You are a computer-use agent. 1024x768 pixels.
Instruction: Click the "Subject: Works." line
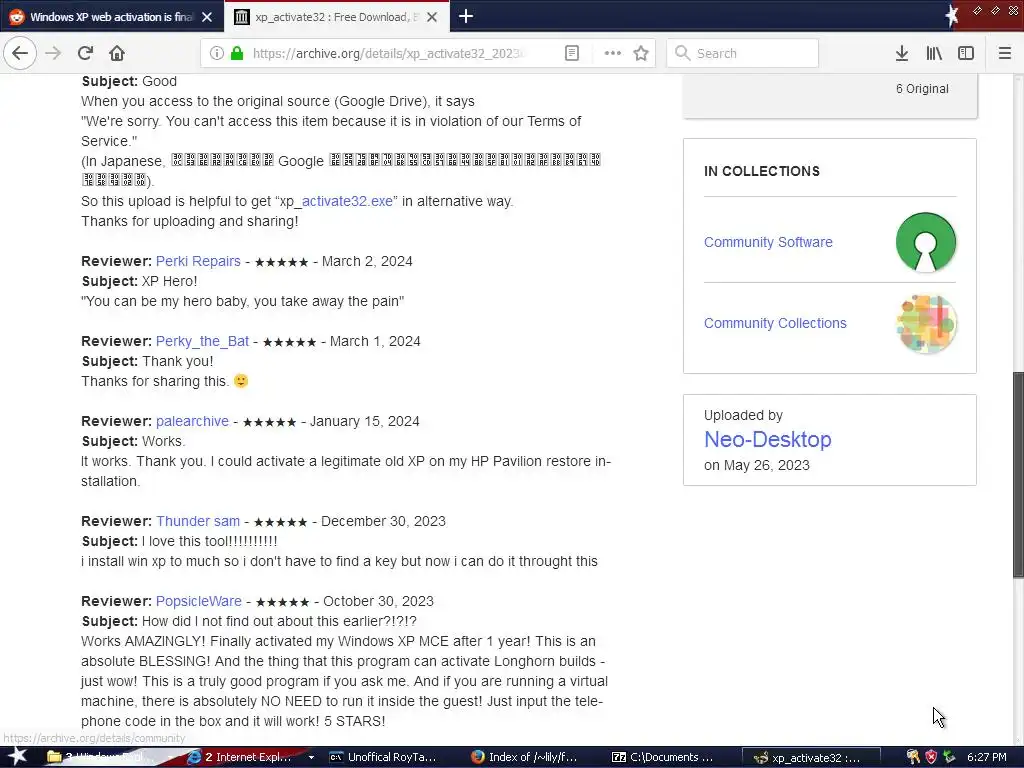click(x=133, y=441)
